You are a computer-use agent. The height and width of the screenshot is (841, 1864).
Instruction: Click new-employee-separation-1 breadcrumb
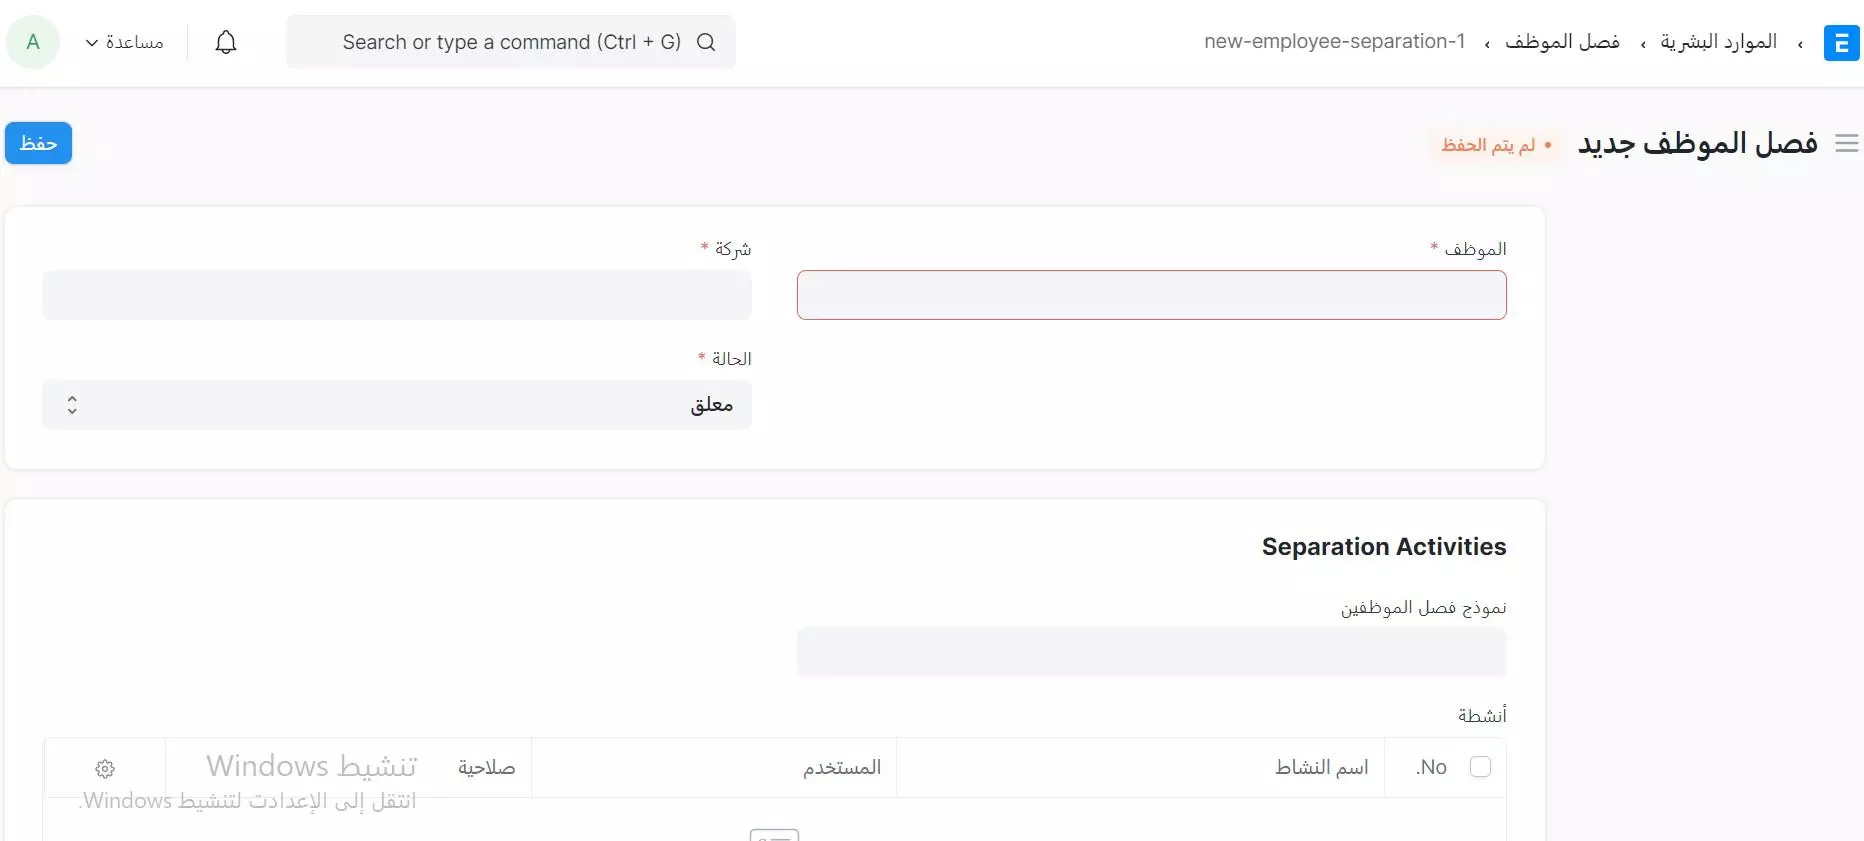pos(1334,42)
